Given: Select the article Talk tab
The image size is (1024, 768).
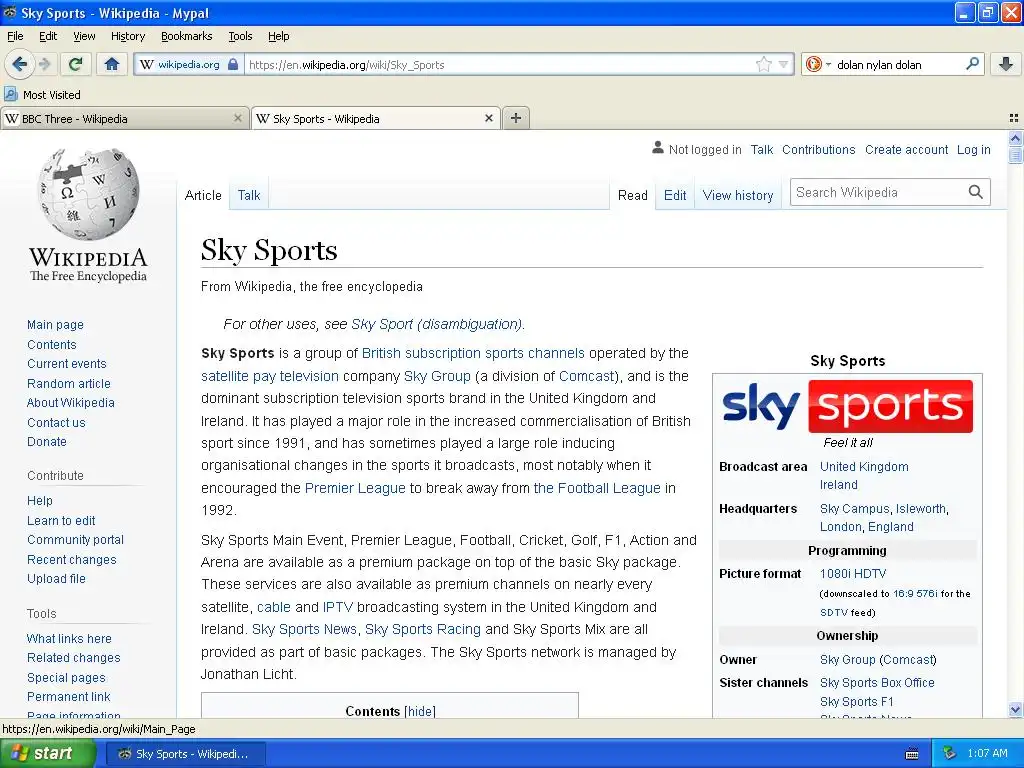Looking at the screenshot, I should click(249, 195).
